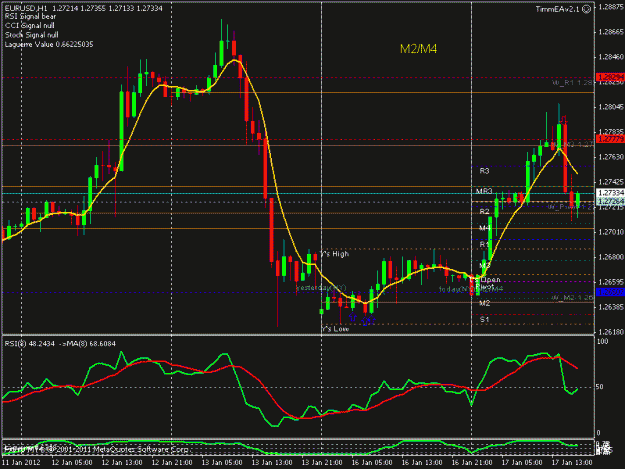Click the 1.28665 price scale value
Viewport: 625px width, 469px height.
611,32
